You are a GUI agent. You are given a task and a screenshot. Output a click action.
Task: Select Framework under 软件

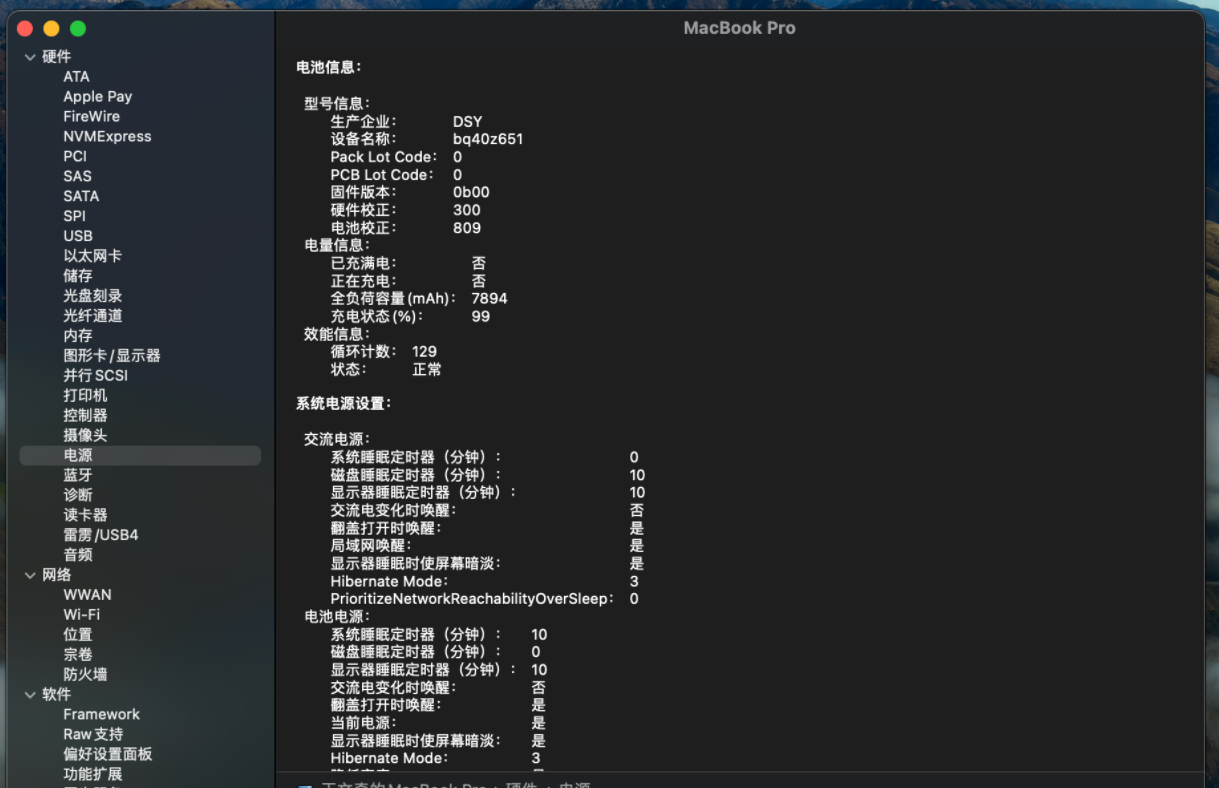101,714
